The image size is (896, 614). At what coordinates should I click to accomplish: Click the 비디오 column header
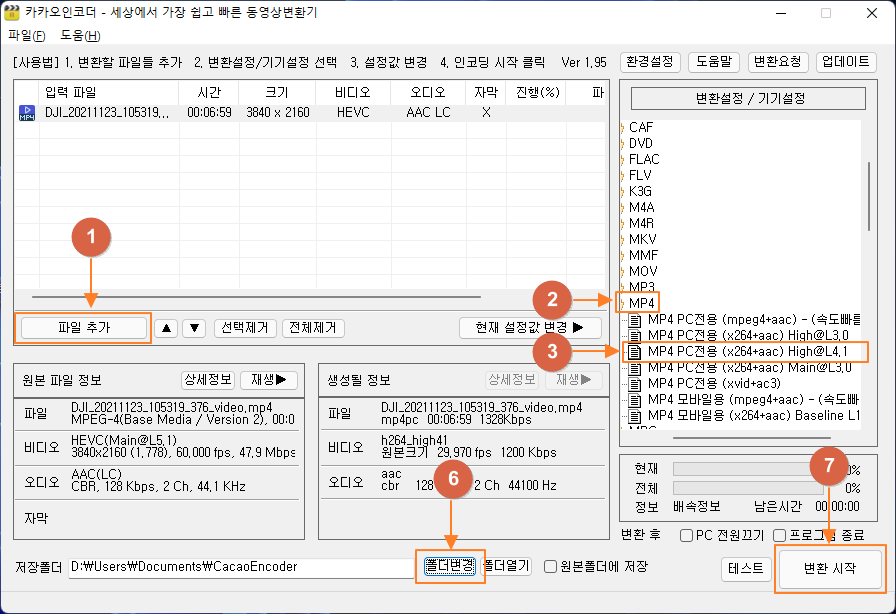click(x=353, y=93)
